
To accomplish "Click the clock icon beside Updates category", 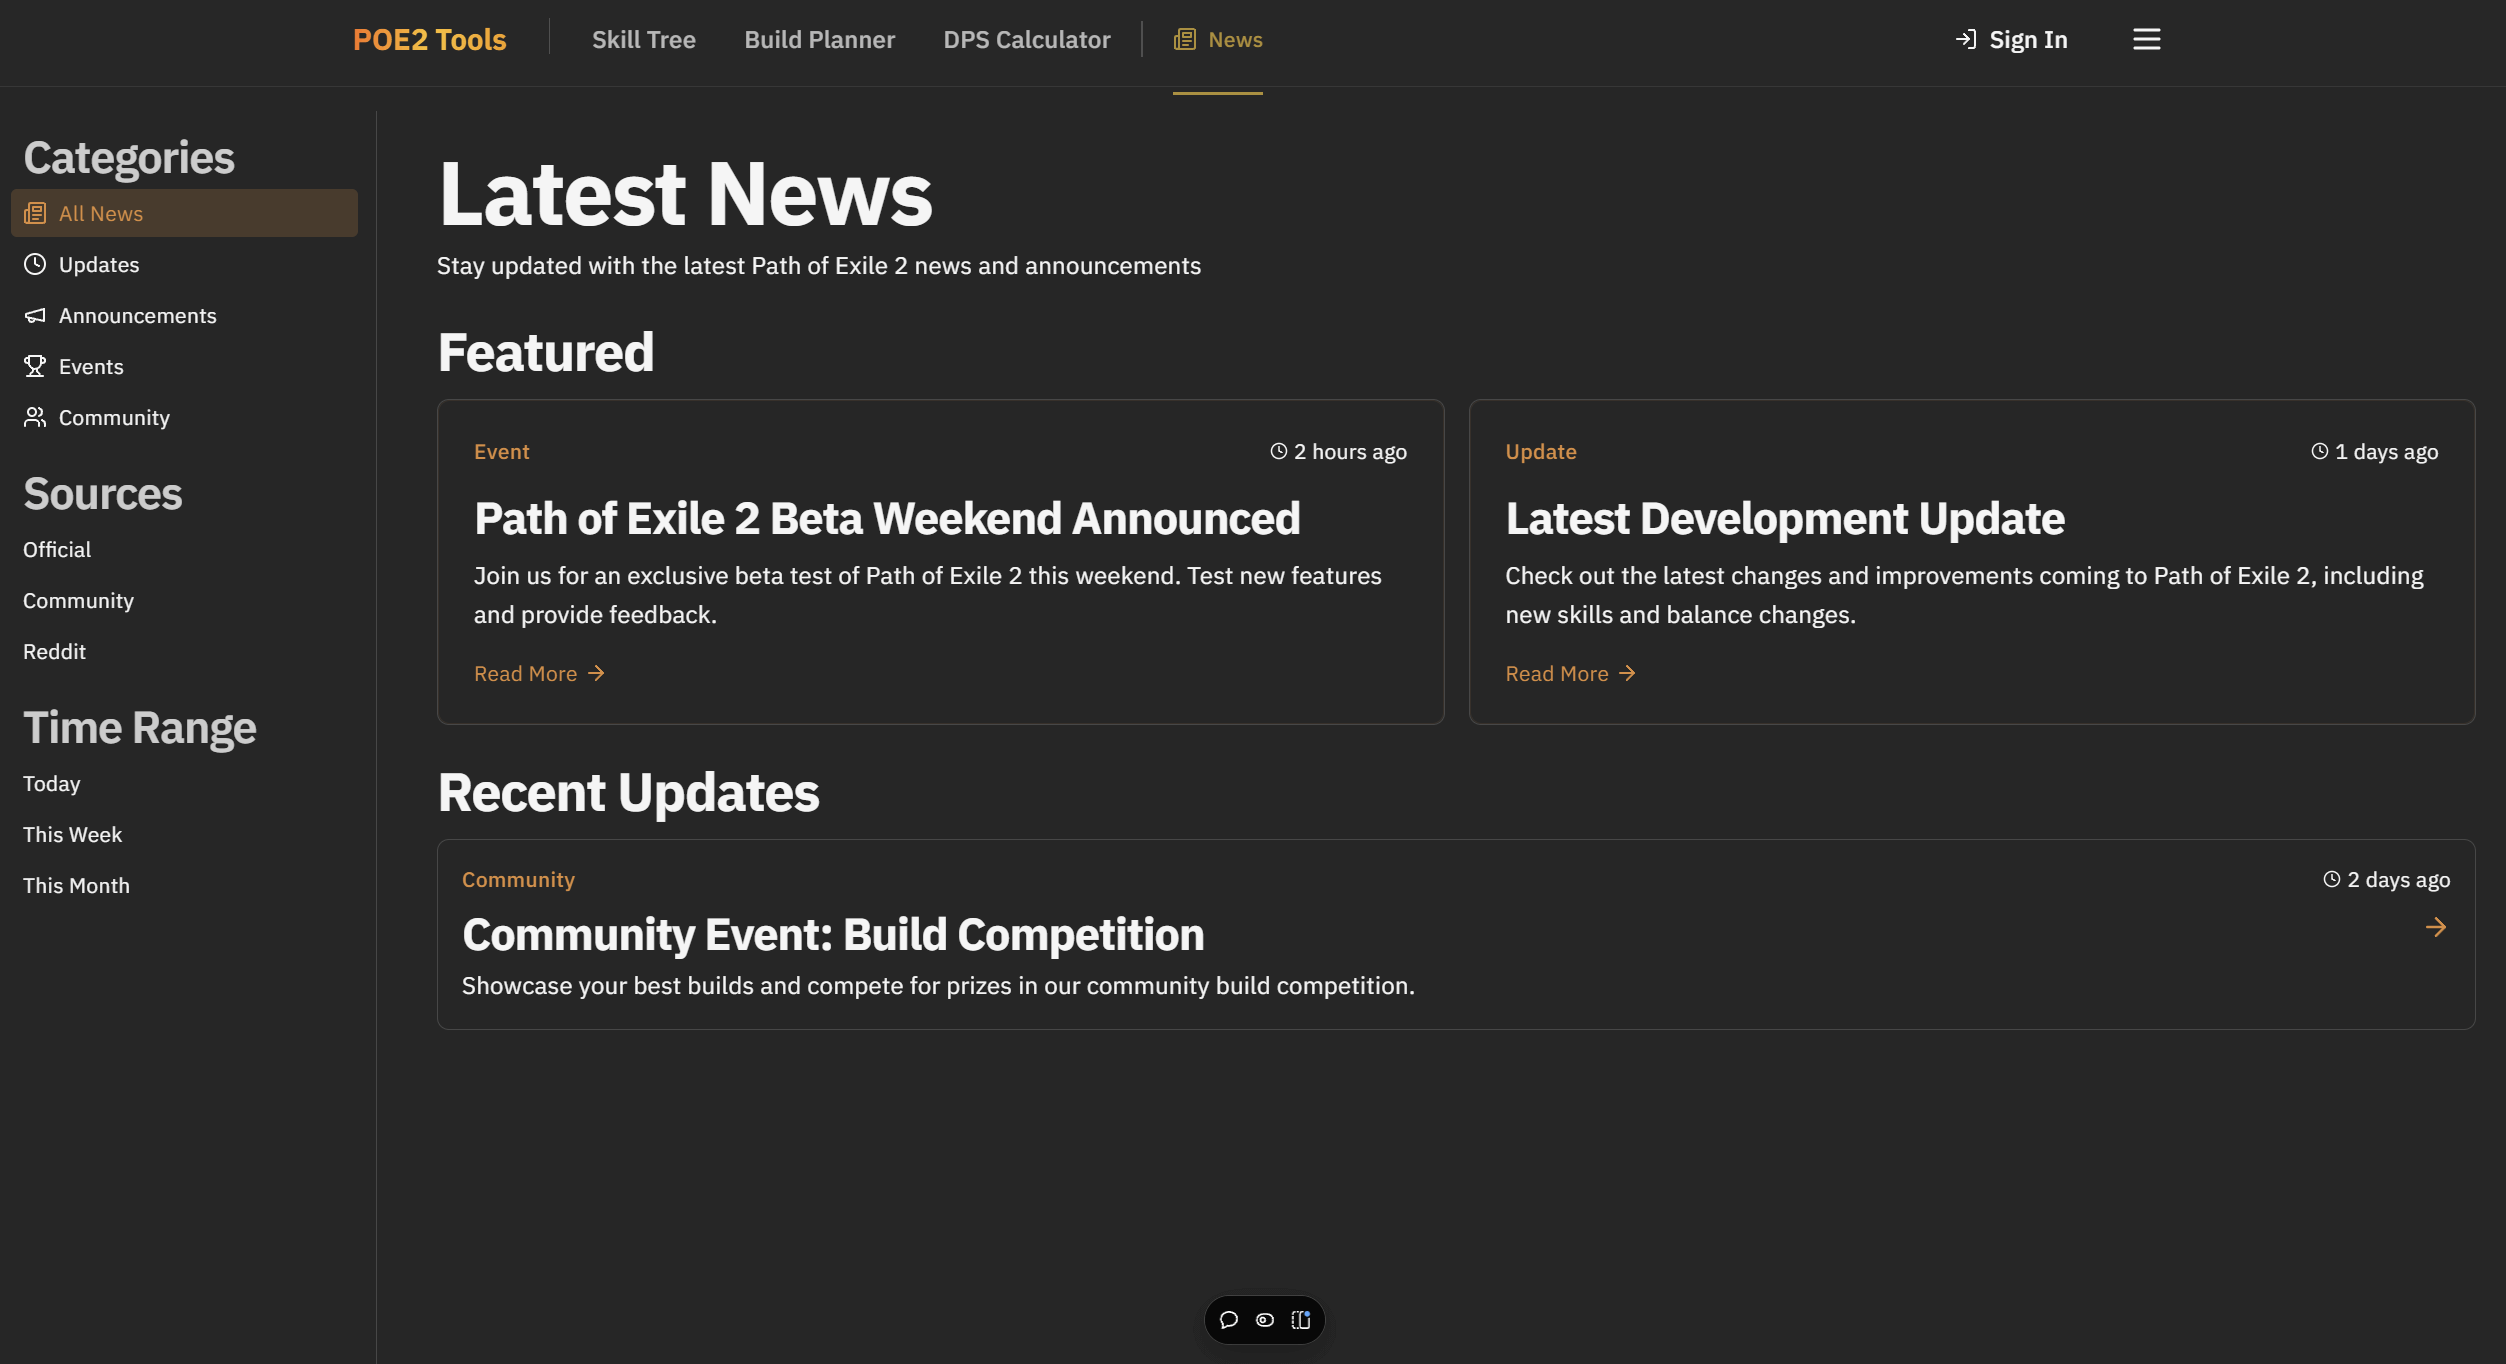I will click(35, 264).
